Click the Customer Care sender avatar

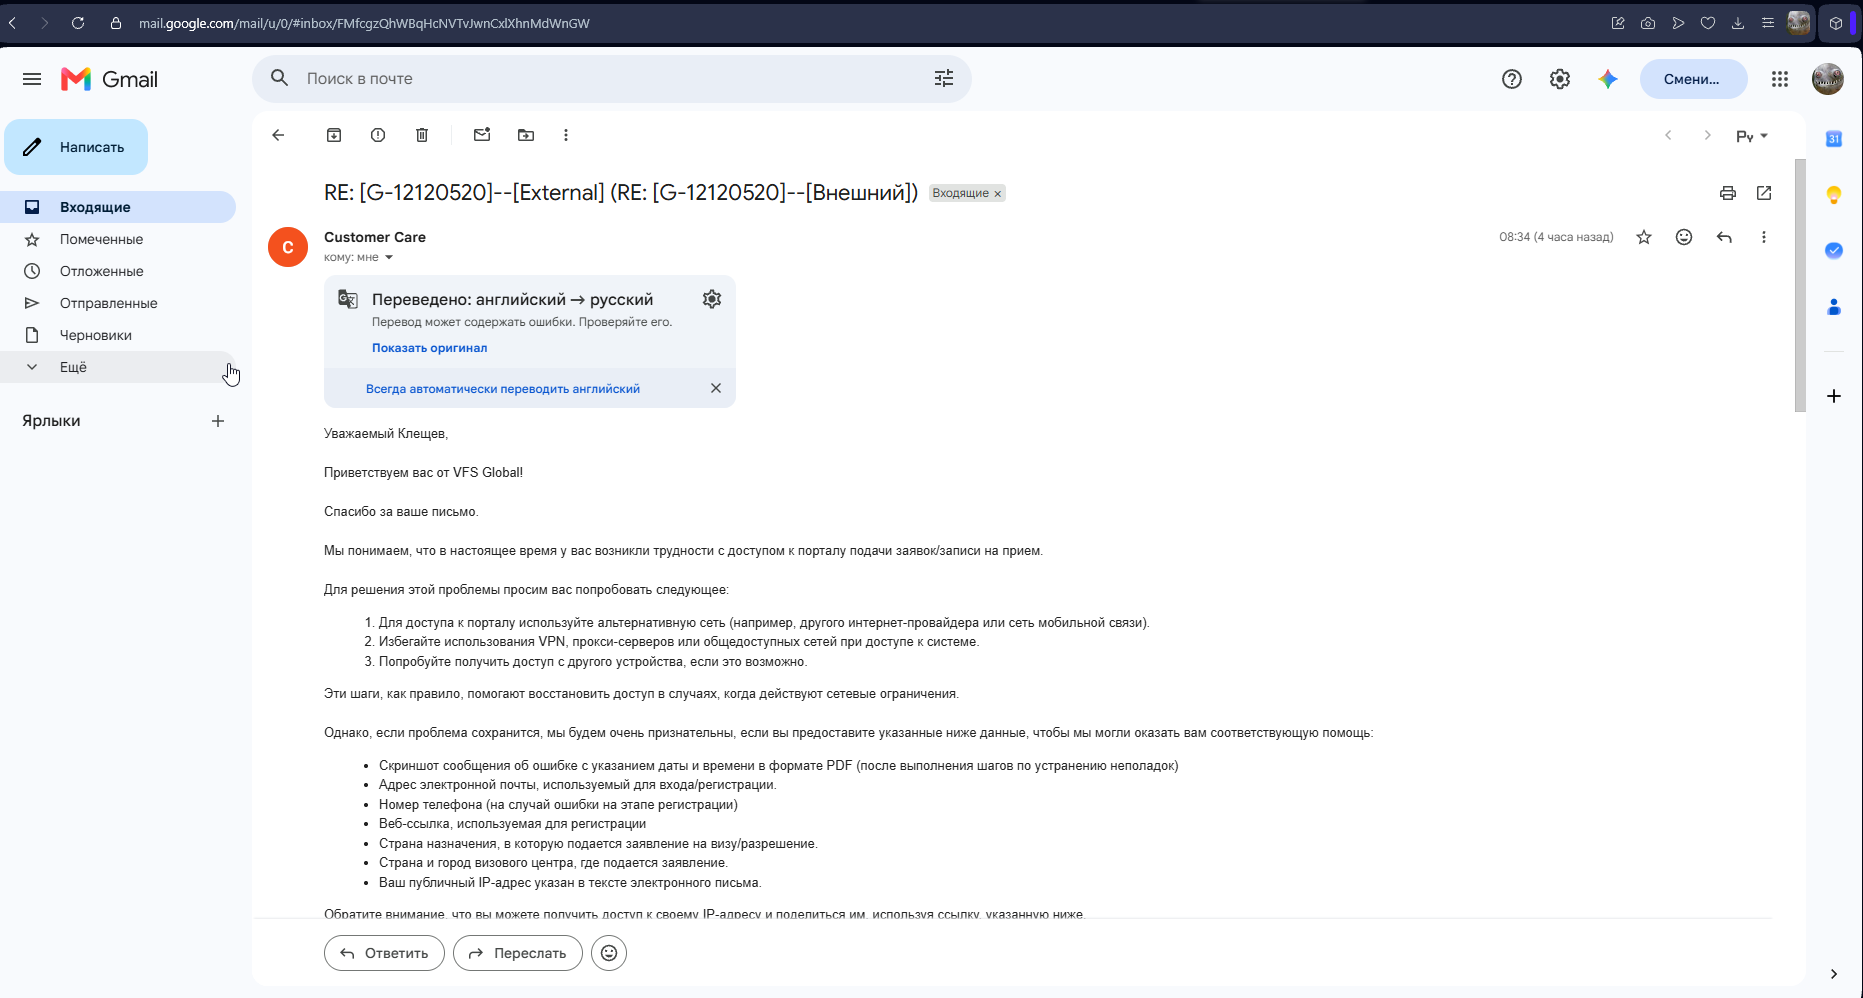pyautogui.click(x=288, y=247)
